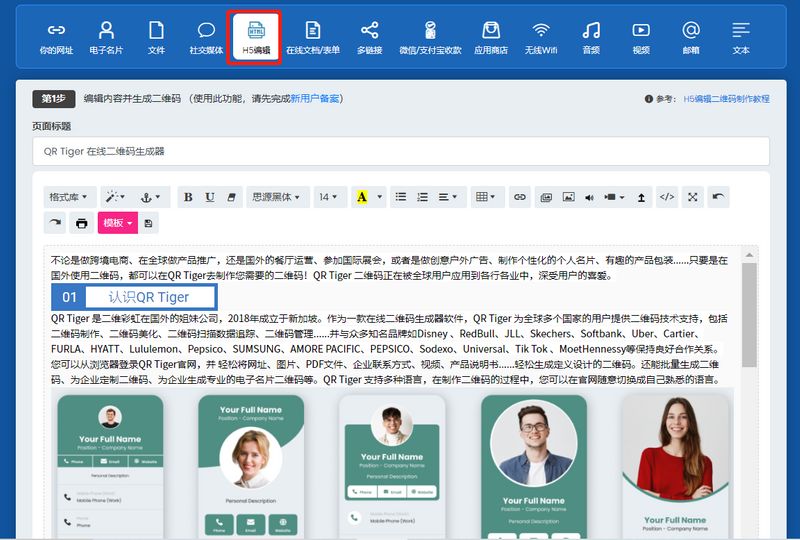Open the 思源黑体 font dropdown

point(277,197)
